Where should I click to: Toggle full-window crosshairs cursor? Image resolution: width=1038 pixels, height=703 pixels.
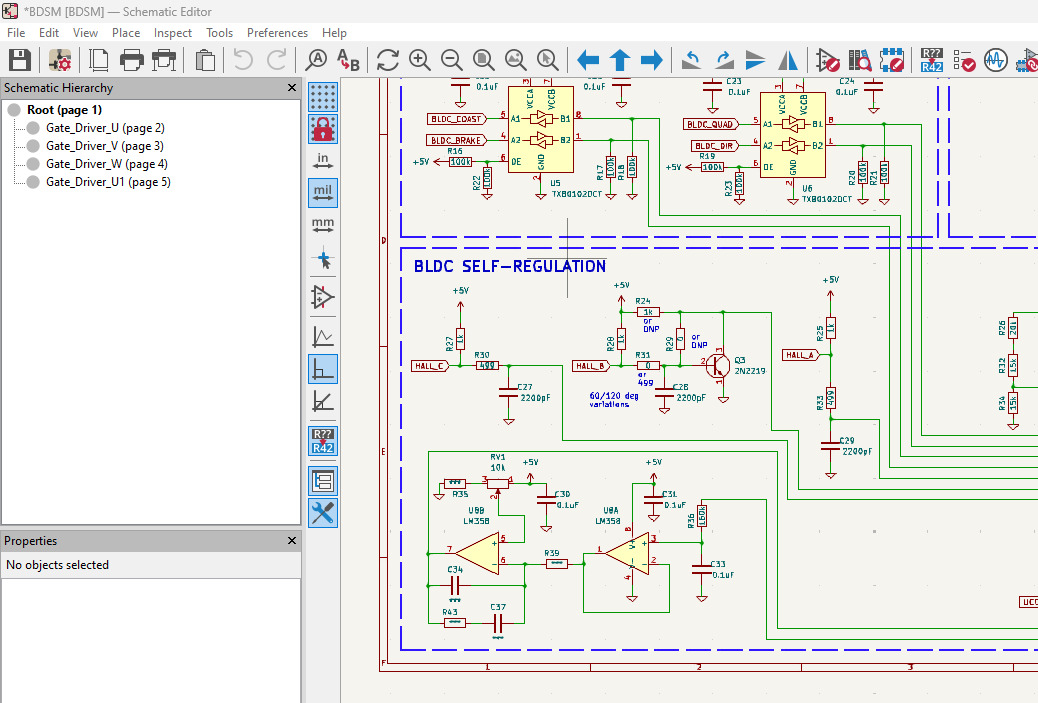323,258
